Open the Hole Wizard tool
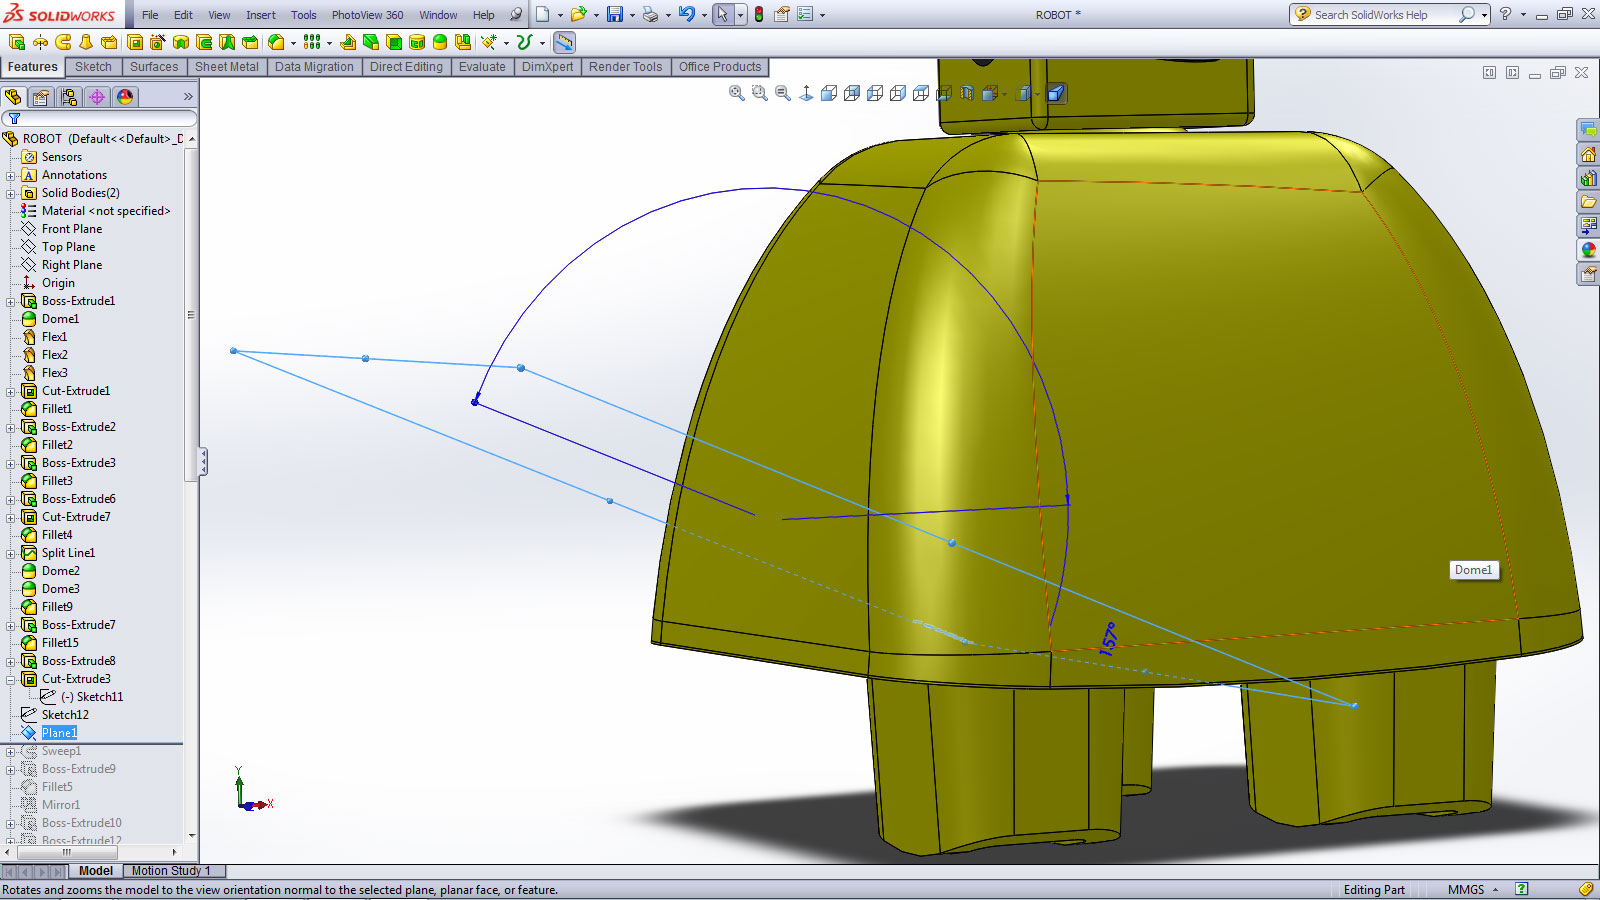The image size is (1600, 900). [157, 42]
